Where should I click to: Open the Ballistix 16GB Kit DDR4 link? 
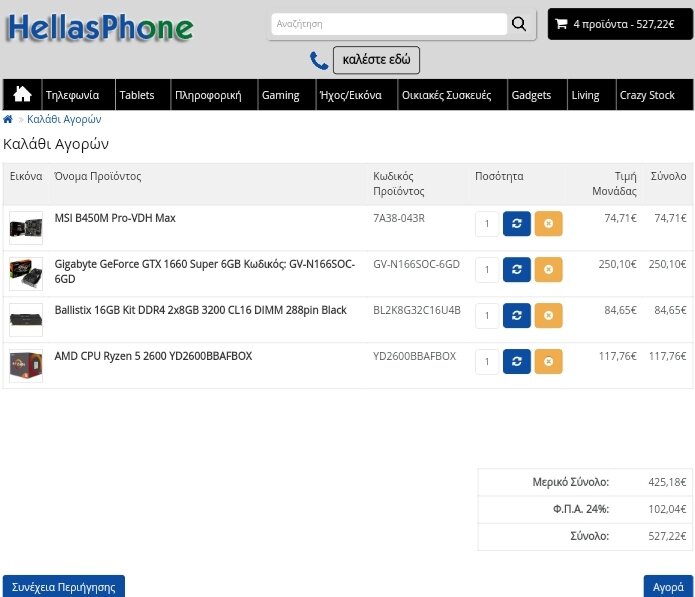200,310
